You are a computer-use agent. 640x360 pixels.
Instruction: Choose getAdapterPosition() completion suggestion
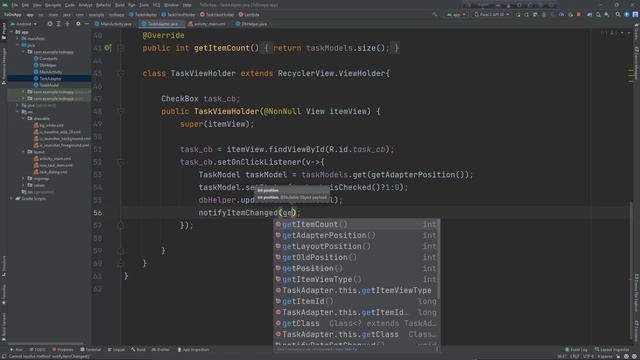(356, 235)
